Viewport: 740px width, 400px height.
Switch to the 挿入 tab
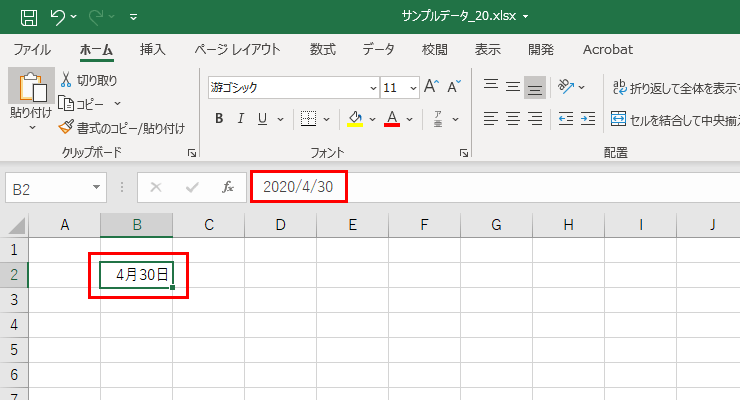[x=152, y=49]
